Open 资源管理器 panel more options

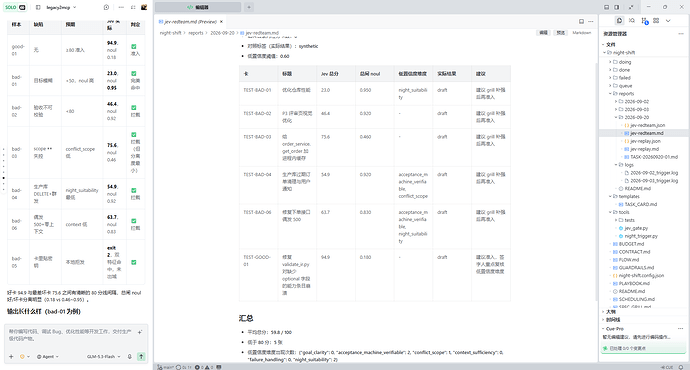681,34
